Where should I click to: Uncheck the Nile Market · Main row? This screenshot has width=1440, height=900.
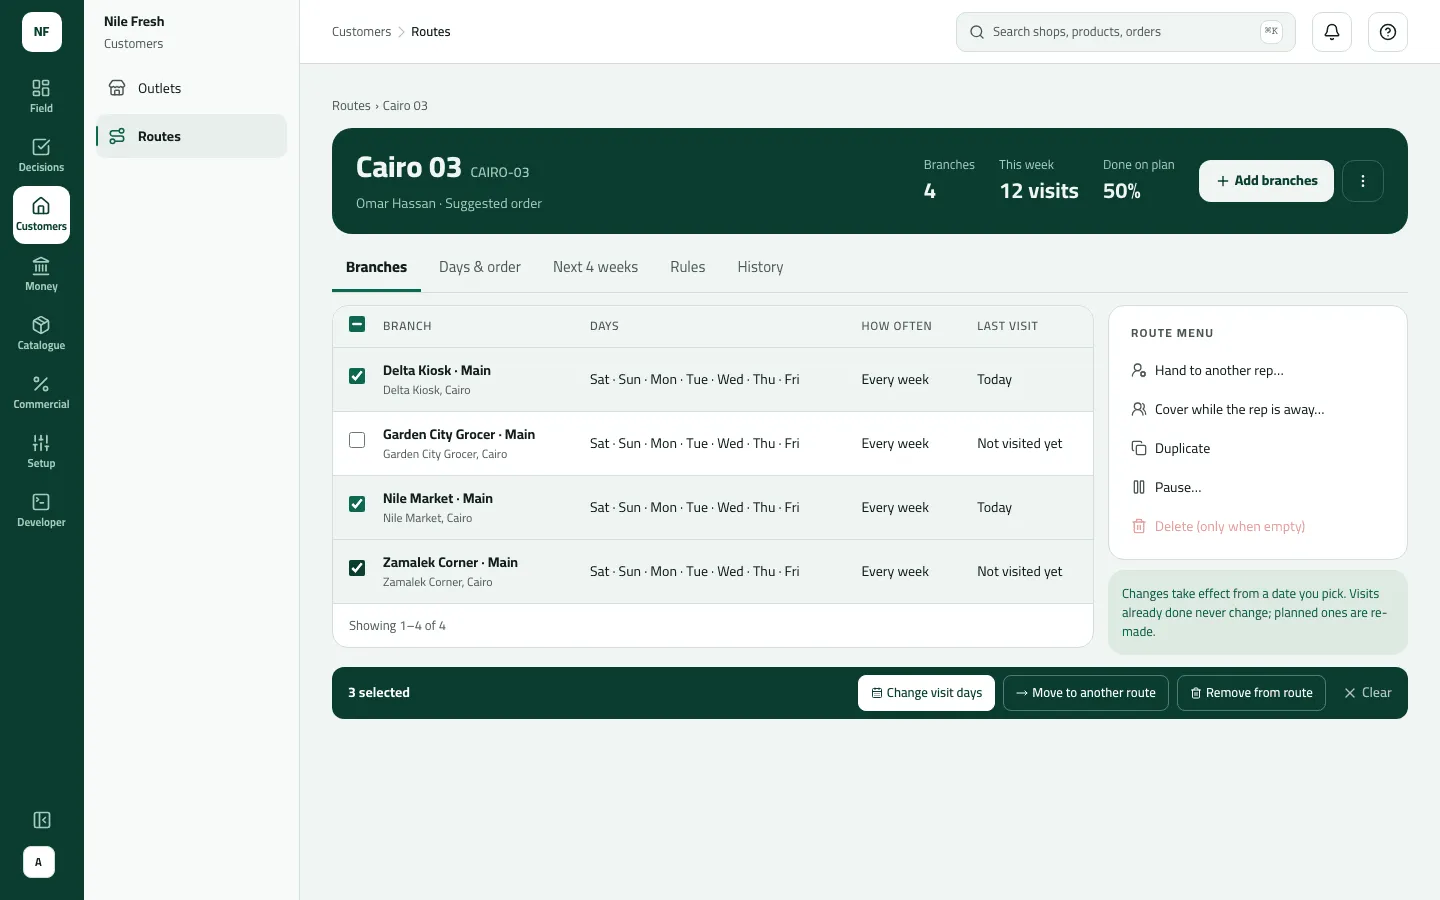[x=357, y=504]
